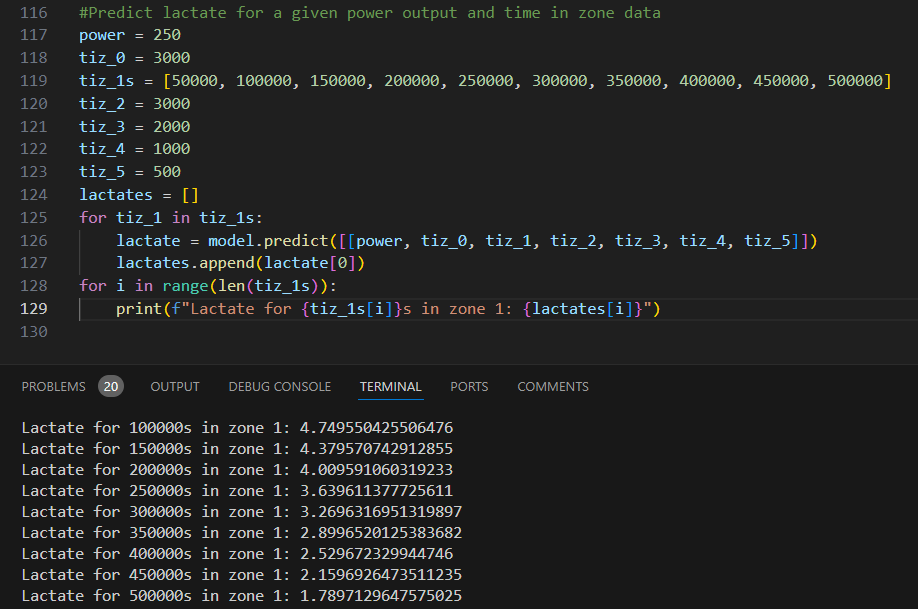Click terminal value 2.8996520125383682

(381, 533)
